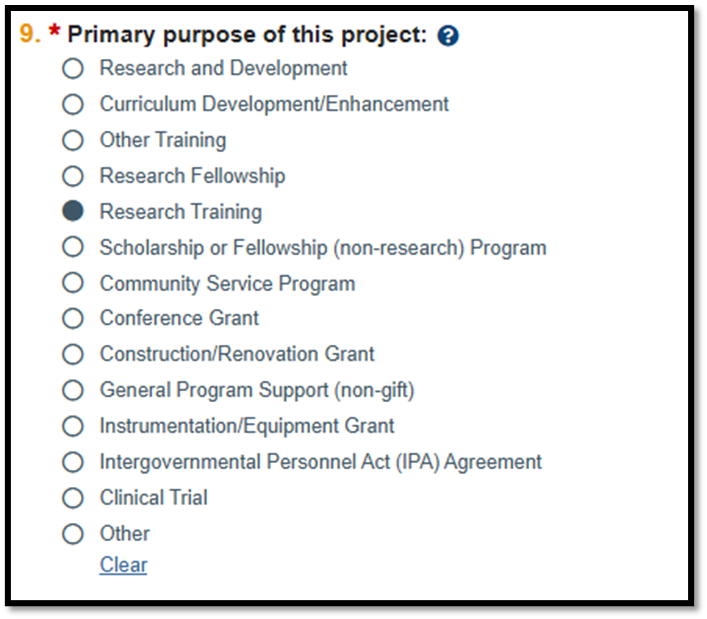Click the Research Training label text

(x=180, y=212)
